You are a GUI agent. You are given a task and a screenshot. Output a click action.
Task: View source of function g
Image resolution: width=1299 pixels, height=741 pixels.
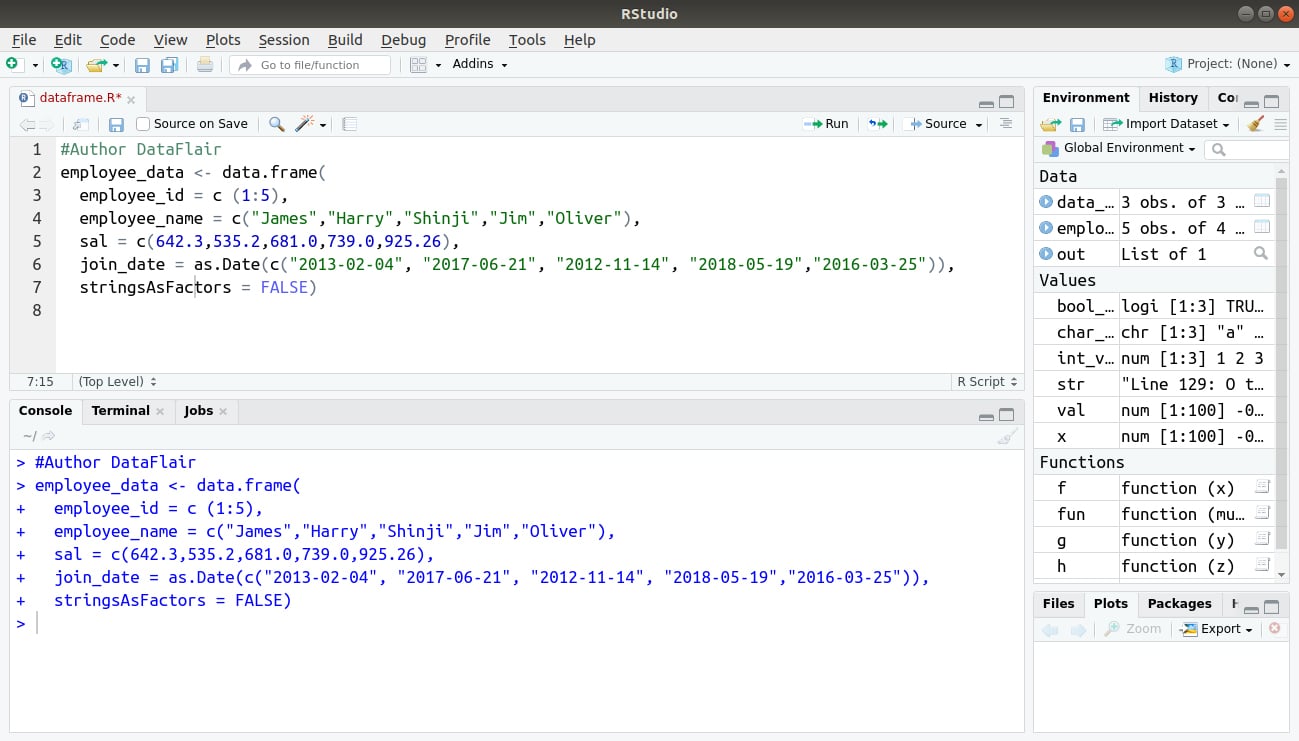1262,539
